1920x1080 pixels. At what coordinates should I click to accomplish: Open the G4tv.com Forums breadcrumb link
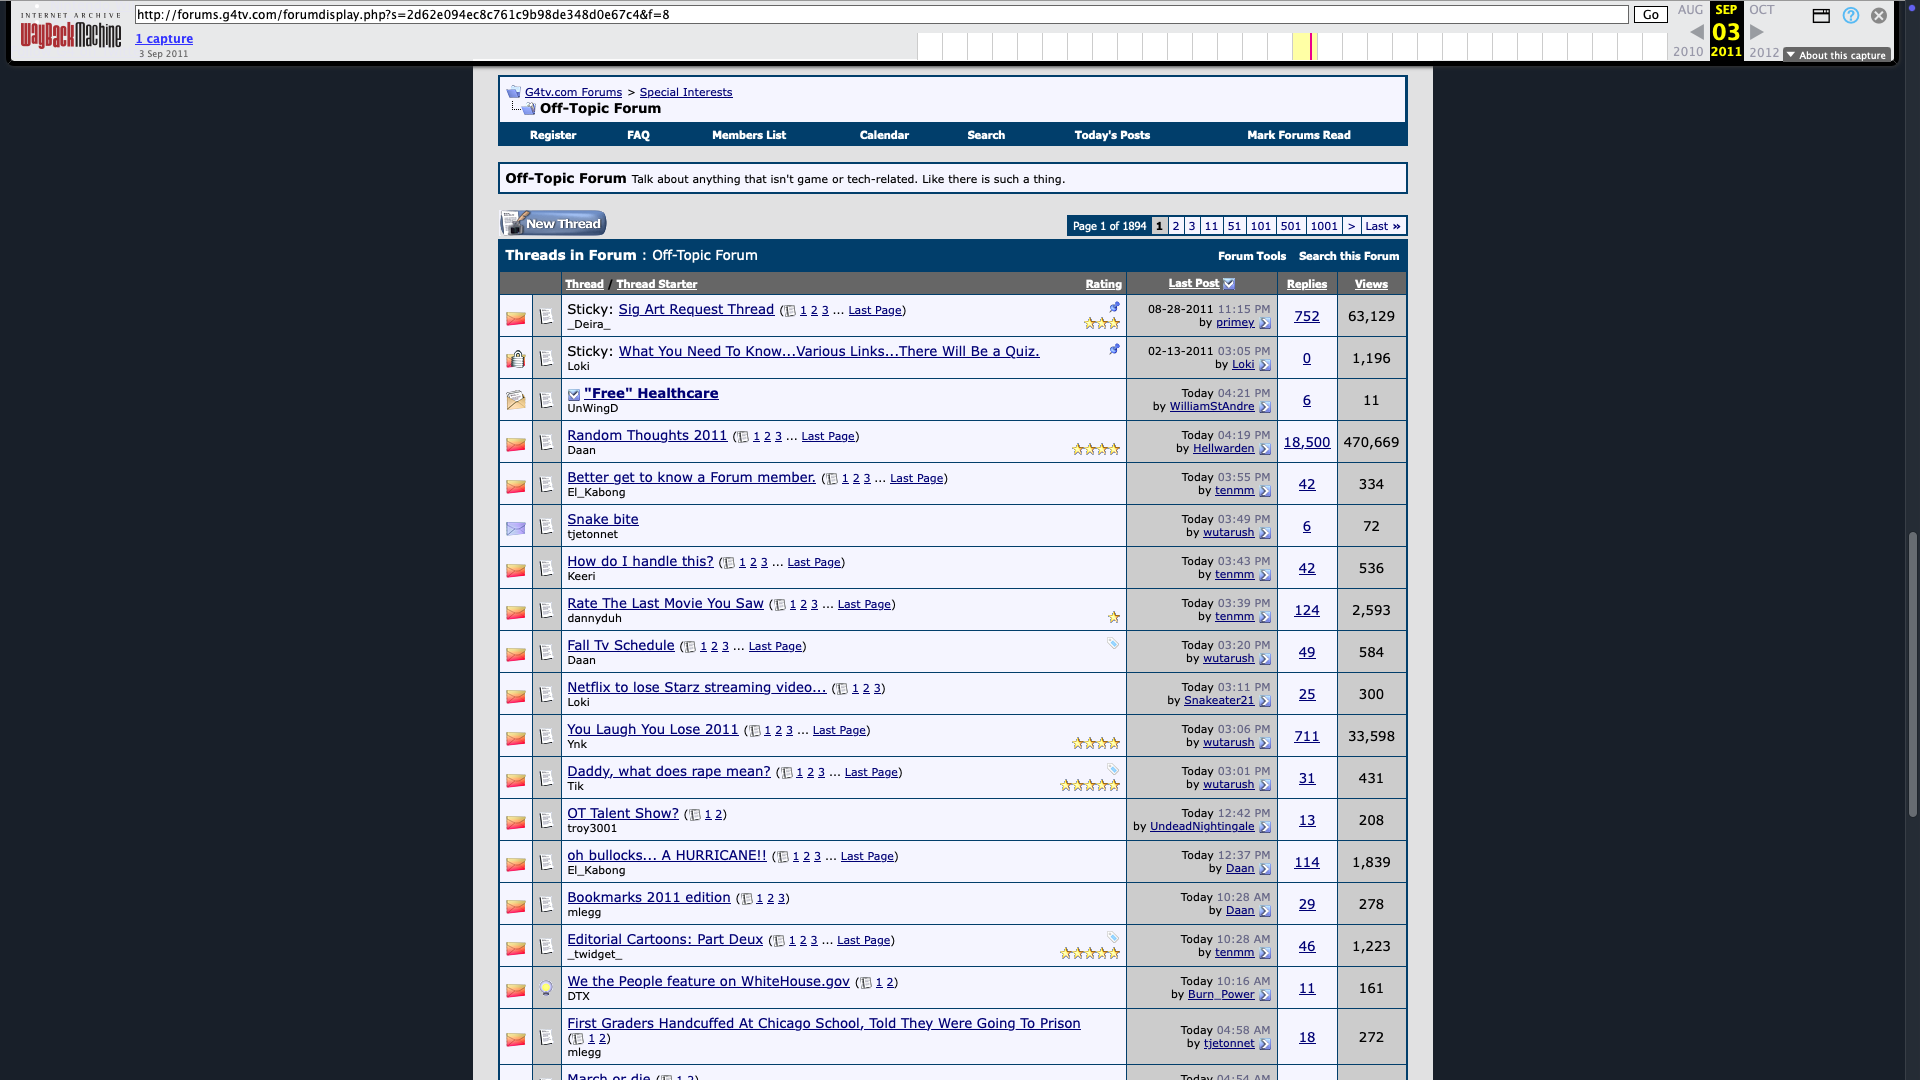click(573, 92)
